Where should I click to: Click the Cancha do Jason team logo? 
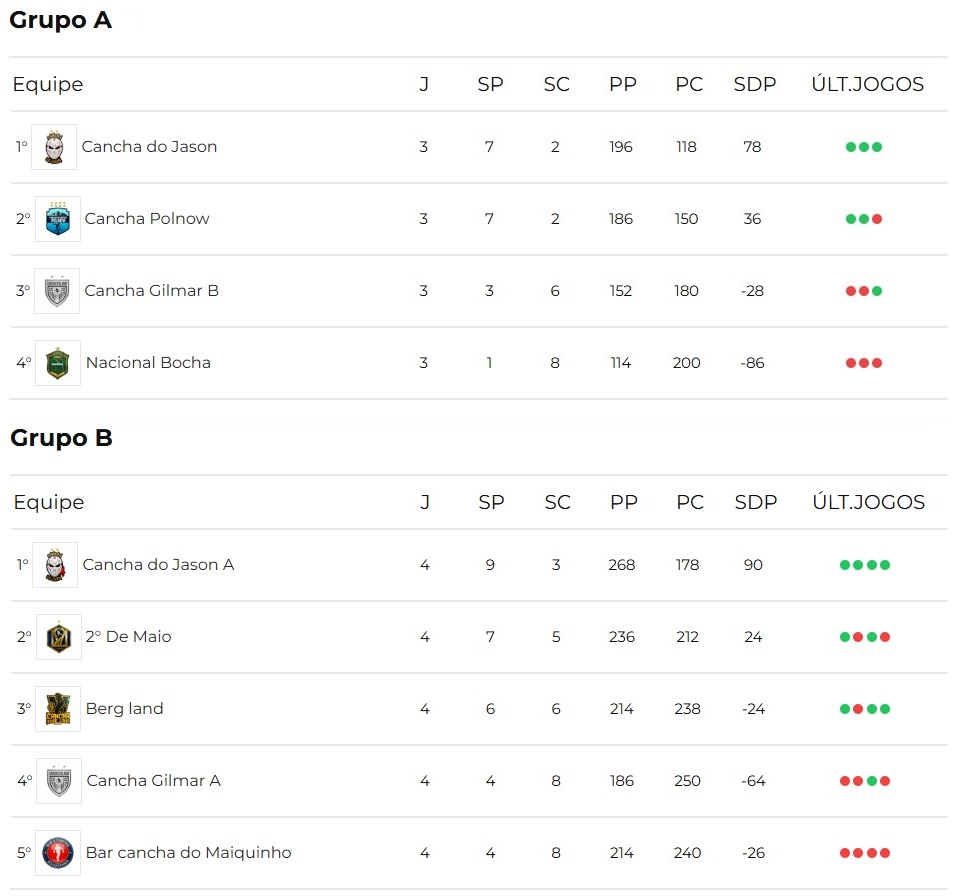point(54,147)
